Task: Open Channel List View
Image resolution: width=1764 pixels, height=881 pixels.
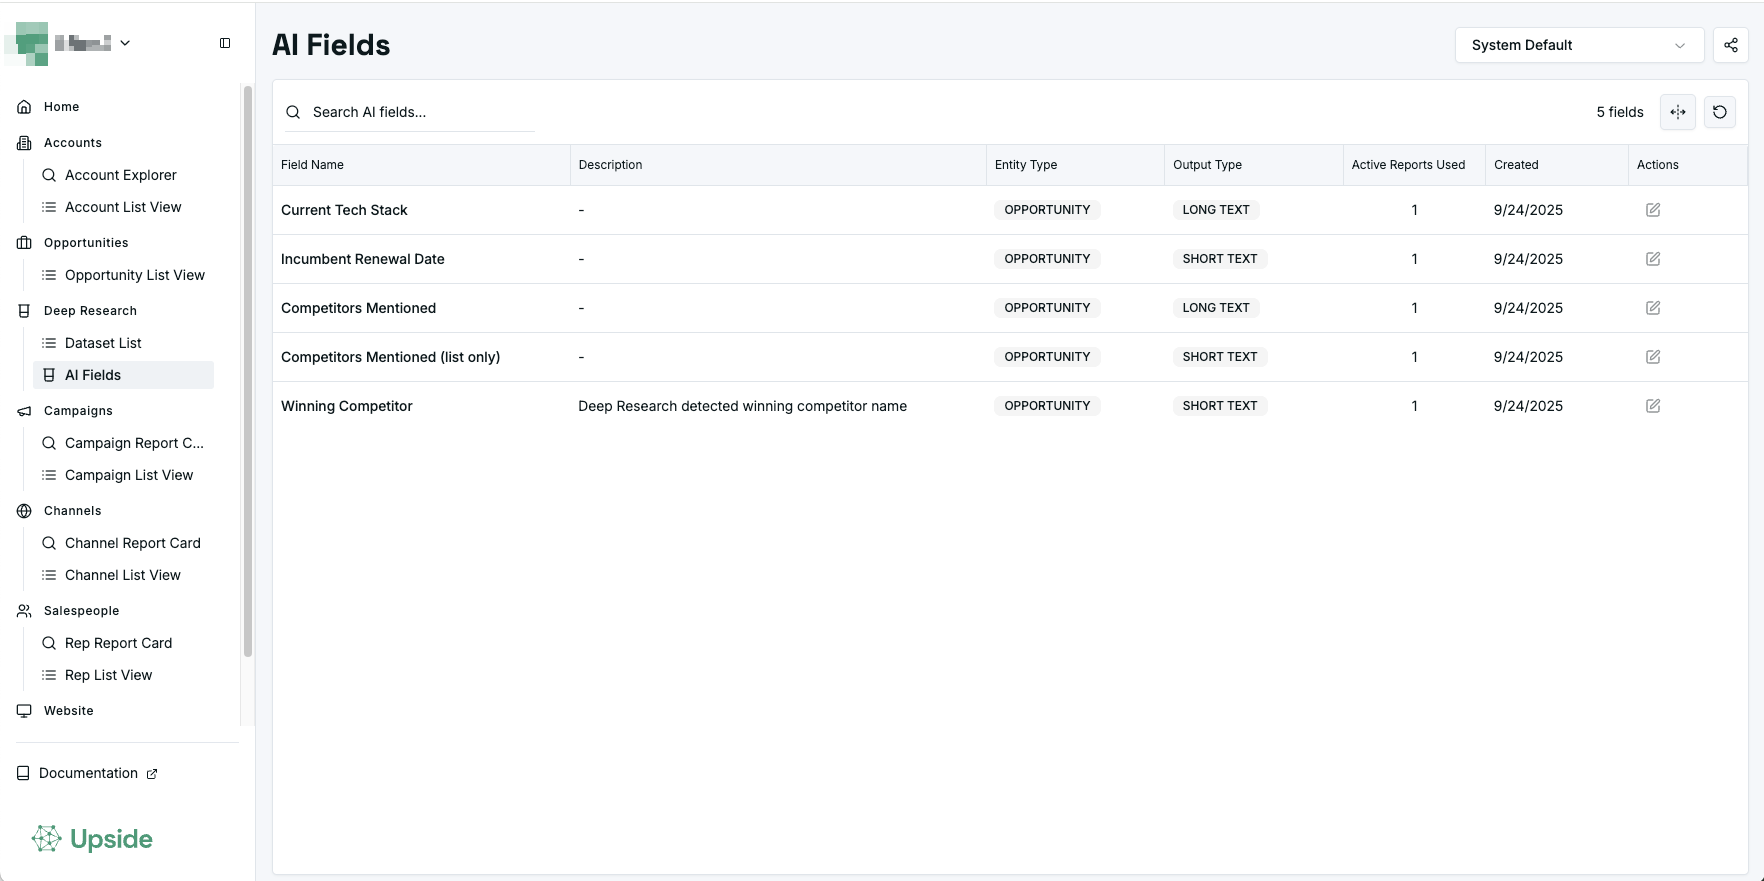Action: [123, 575]
